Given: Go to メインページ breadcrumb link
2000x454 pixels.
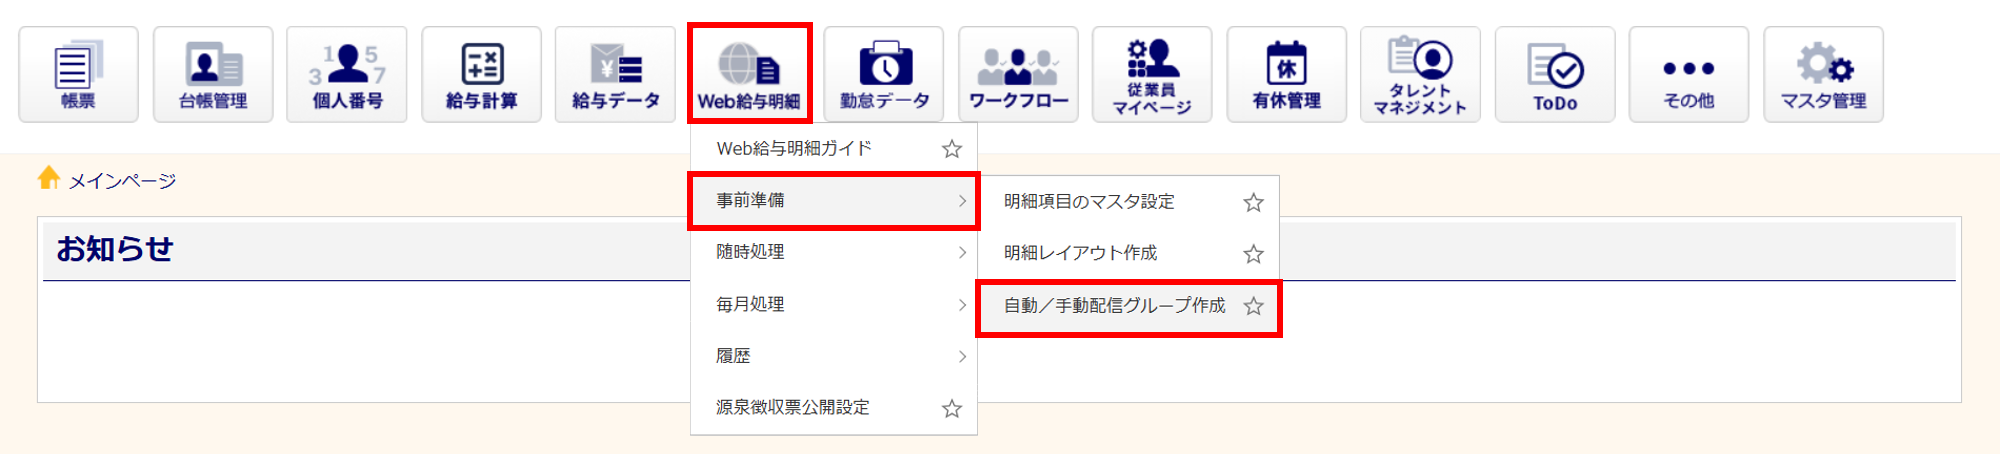Looking at the screenshot, I should 122,181.
